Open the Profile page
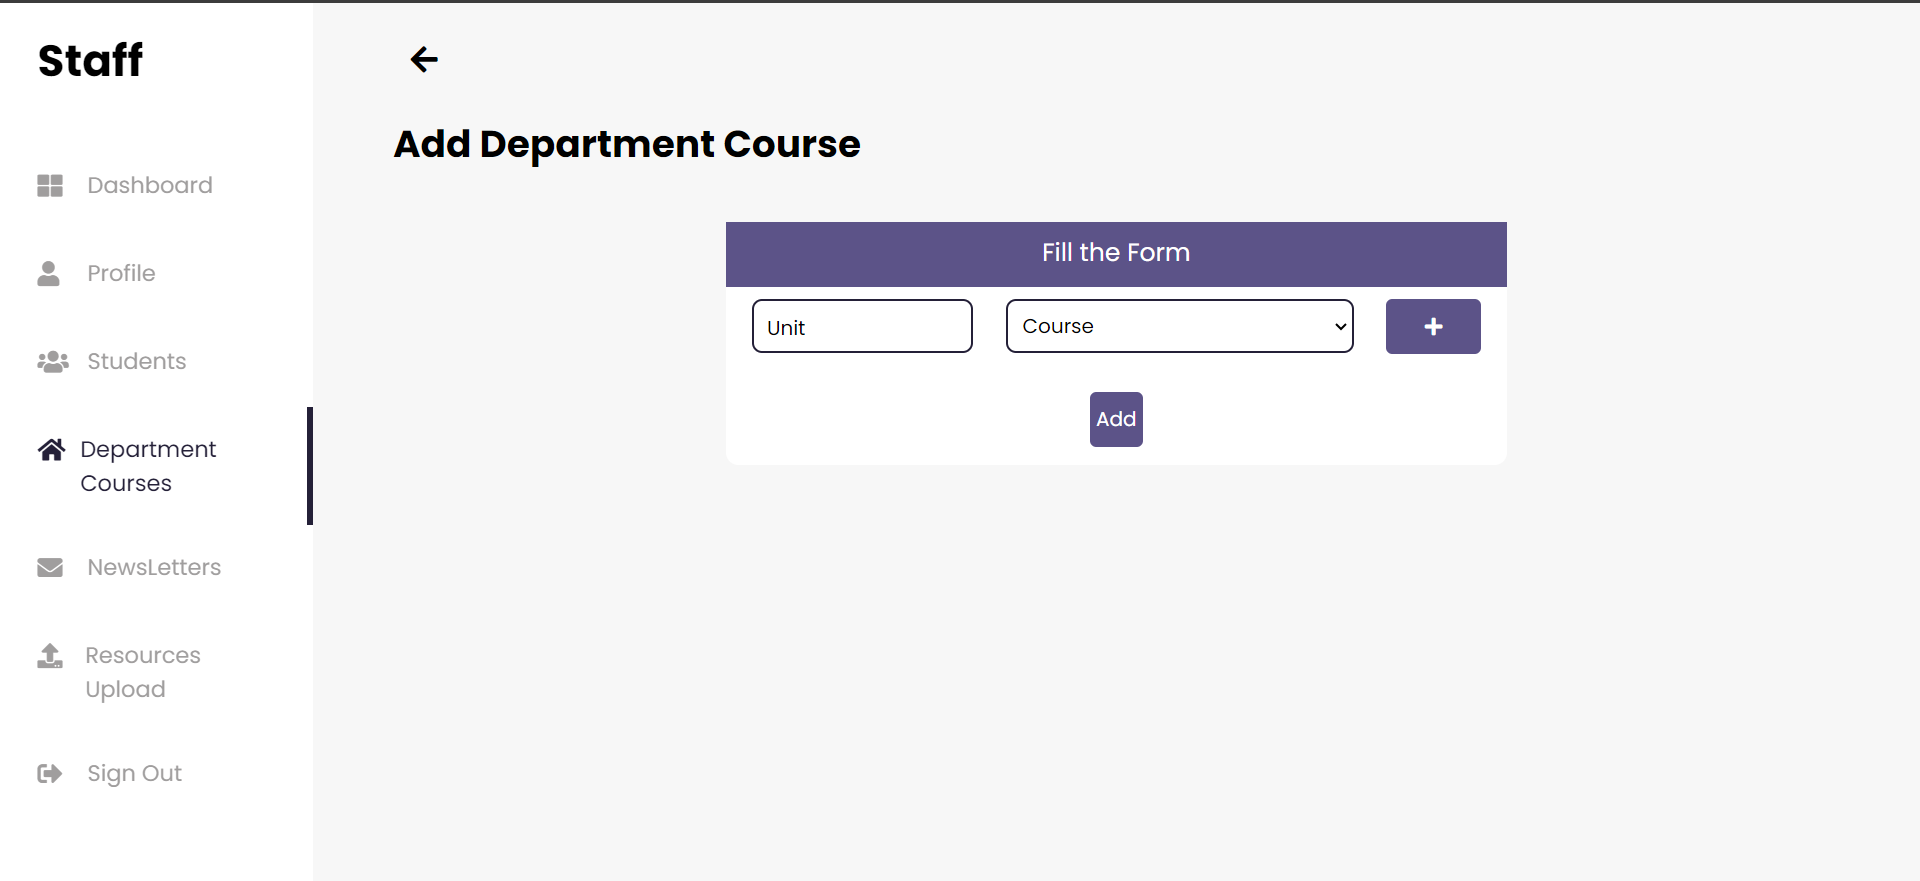 121,273
